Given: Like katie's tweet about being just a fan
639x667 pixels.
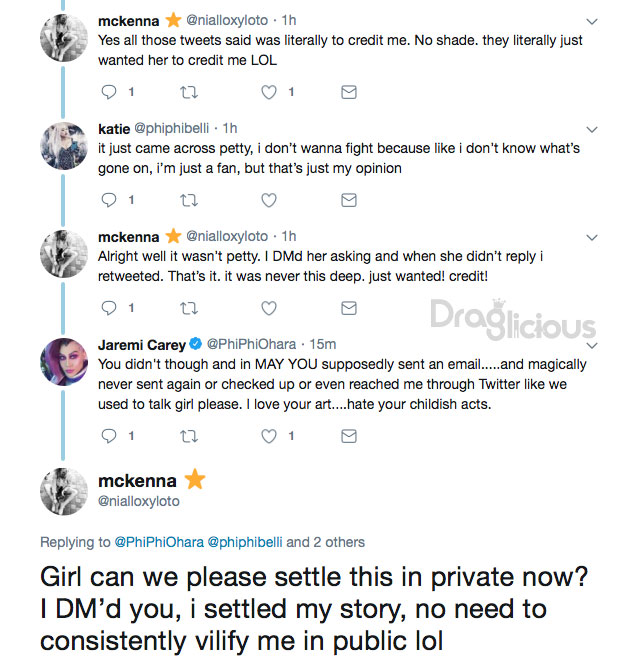Looking at the screenshot, I should click(x=268, y=200).
